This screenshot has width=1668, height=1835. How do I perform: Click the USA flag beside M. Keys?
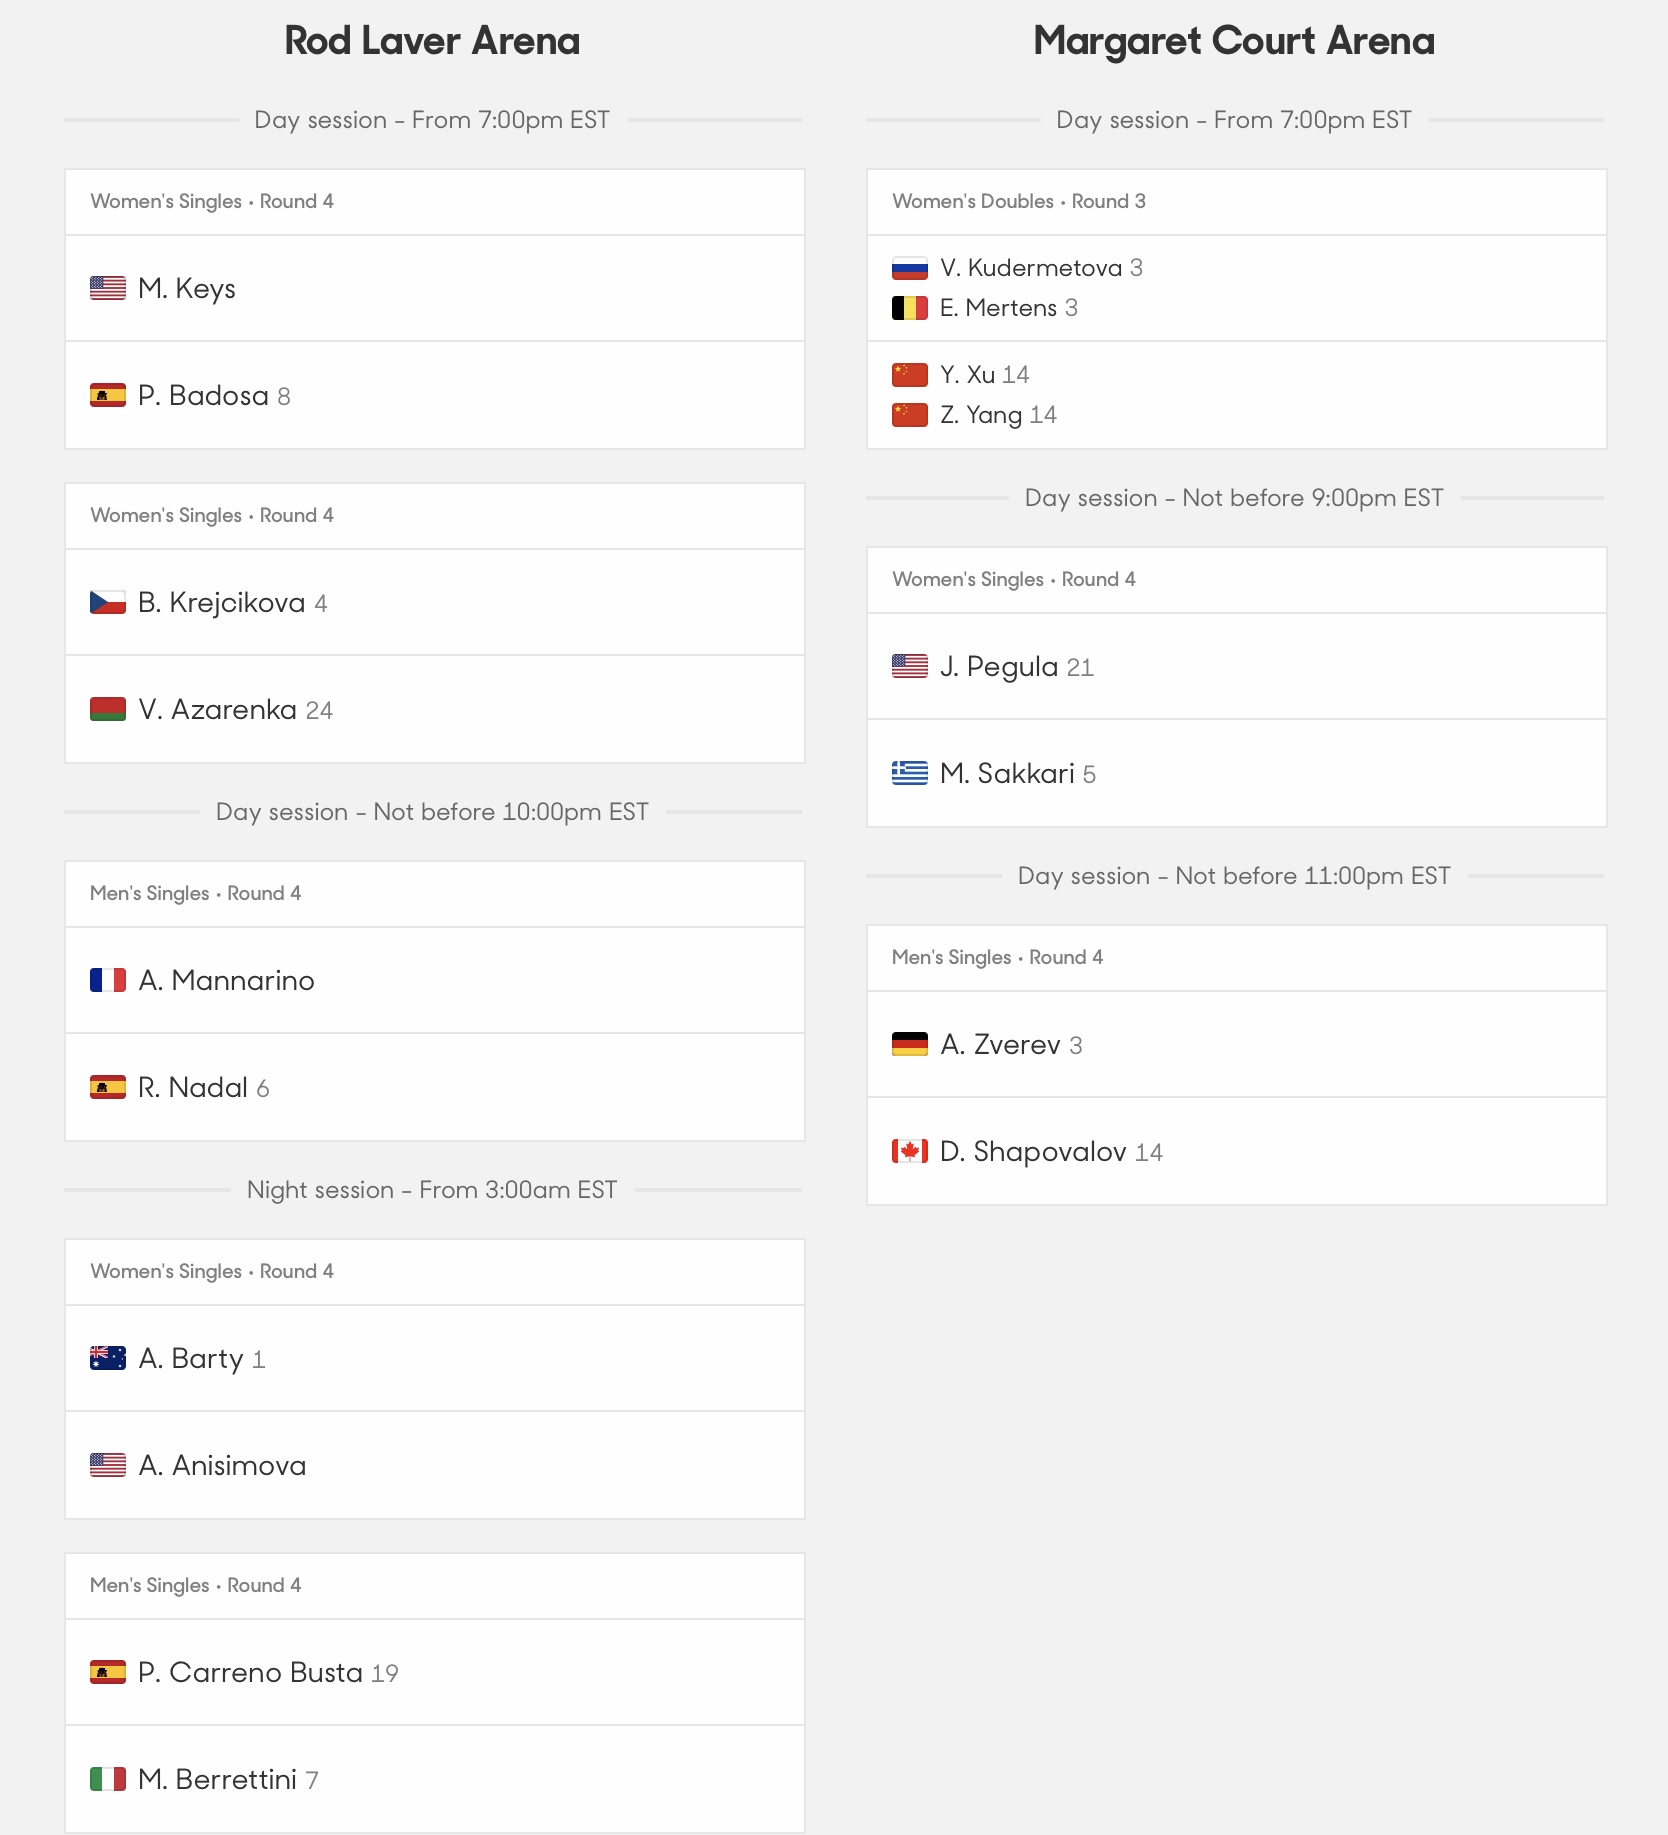coord(108,288)
